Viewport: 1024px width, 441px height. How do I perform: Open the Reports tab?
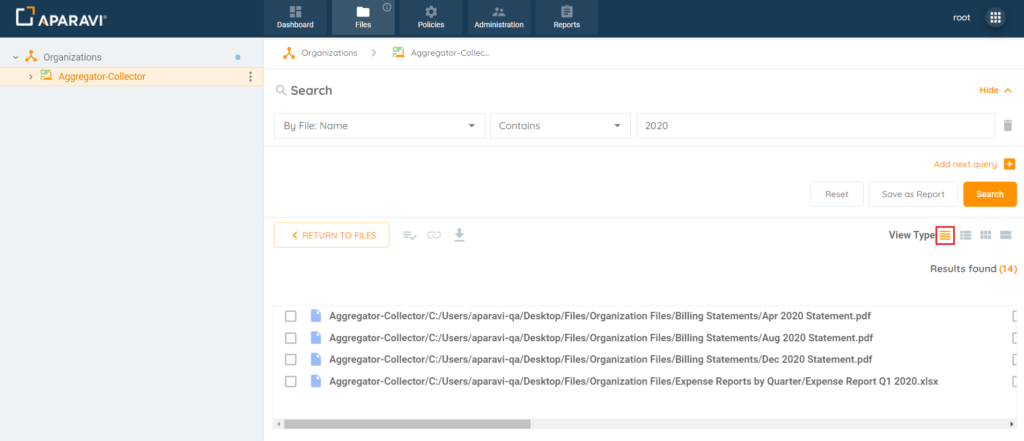[x=566, y=18]
